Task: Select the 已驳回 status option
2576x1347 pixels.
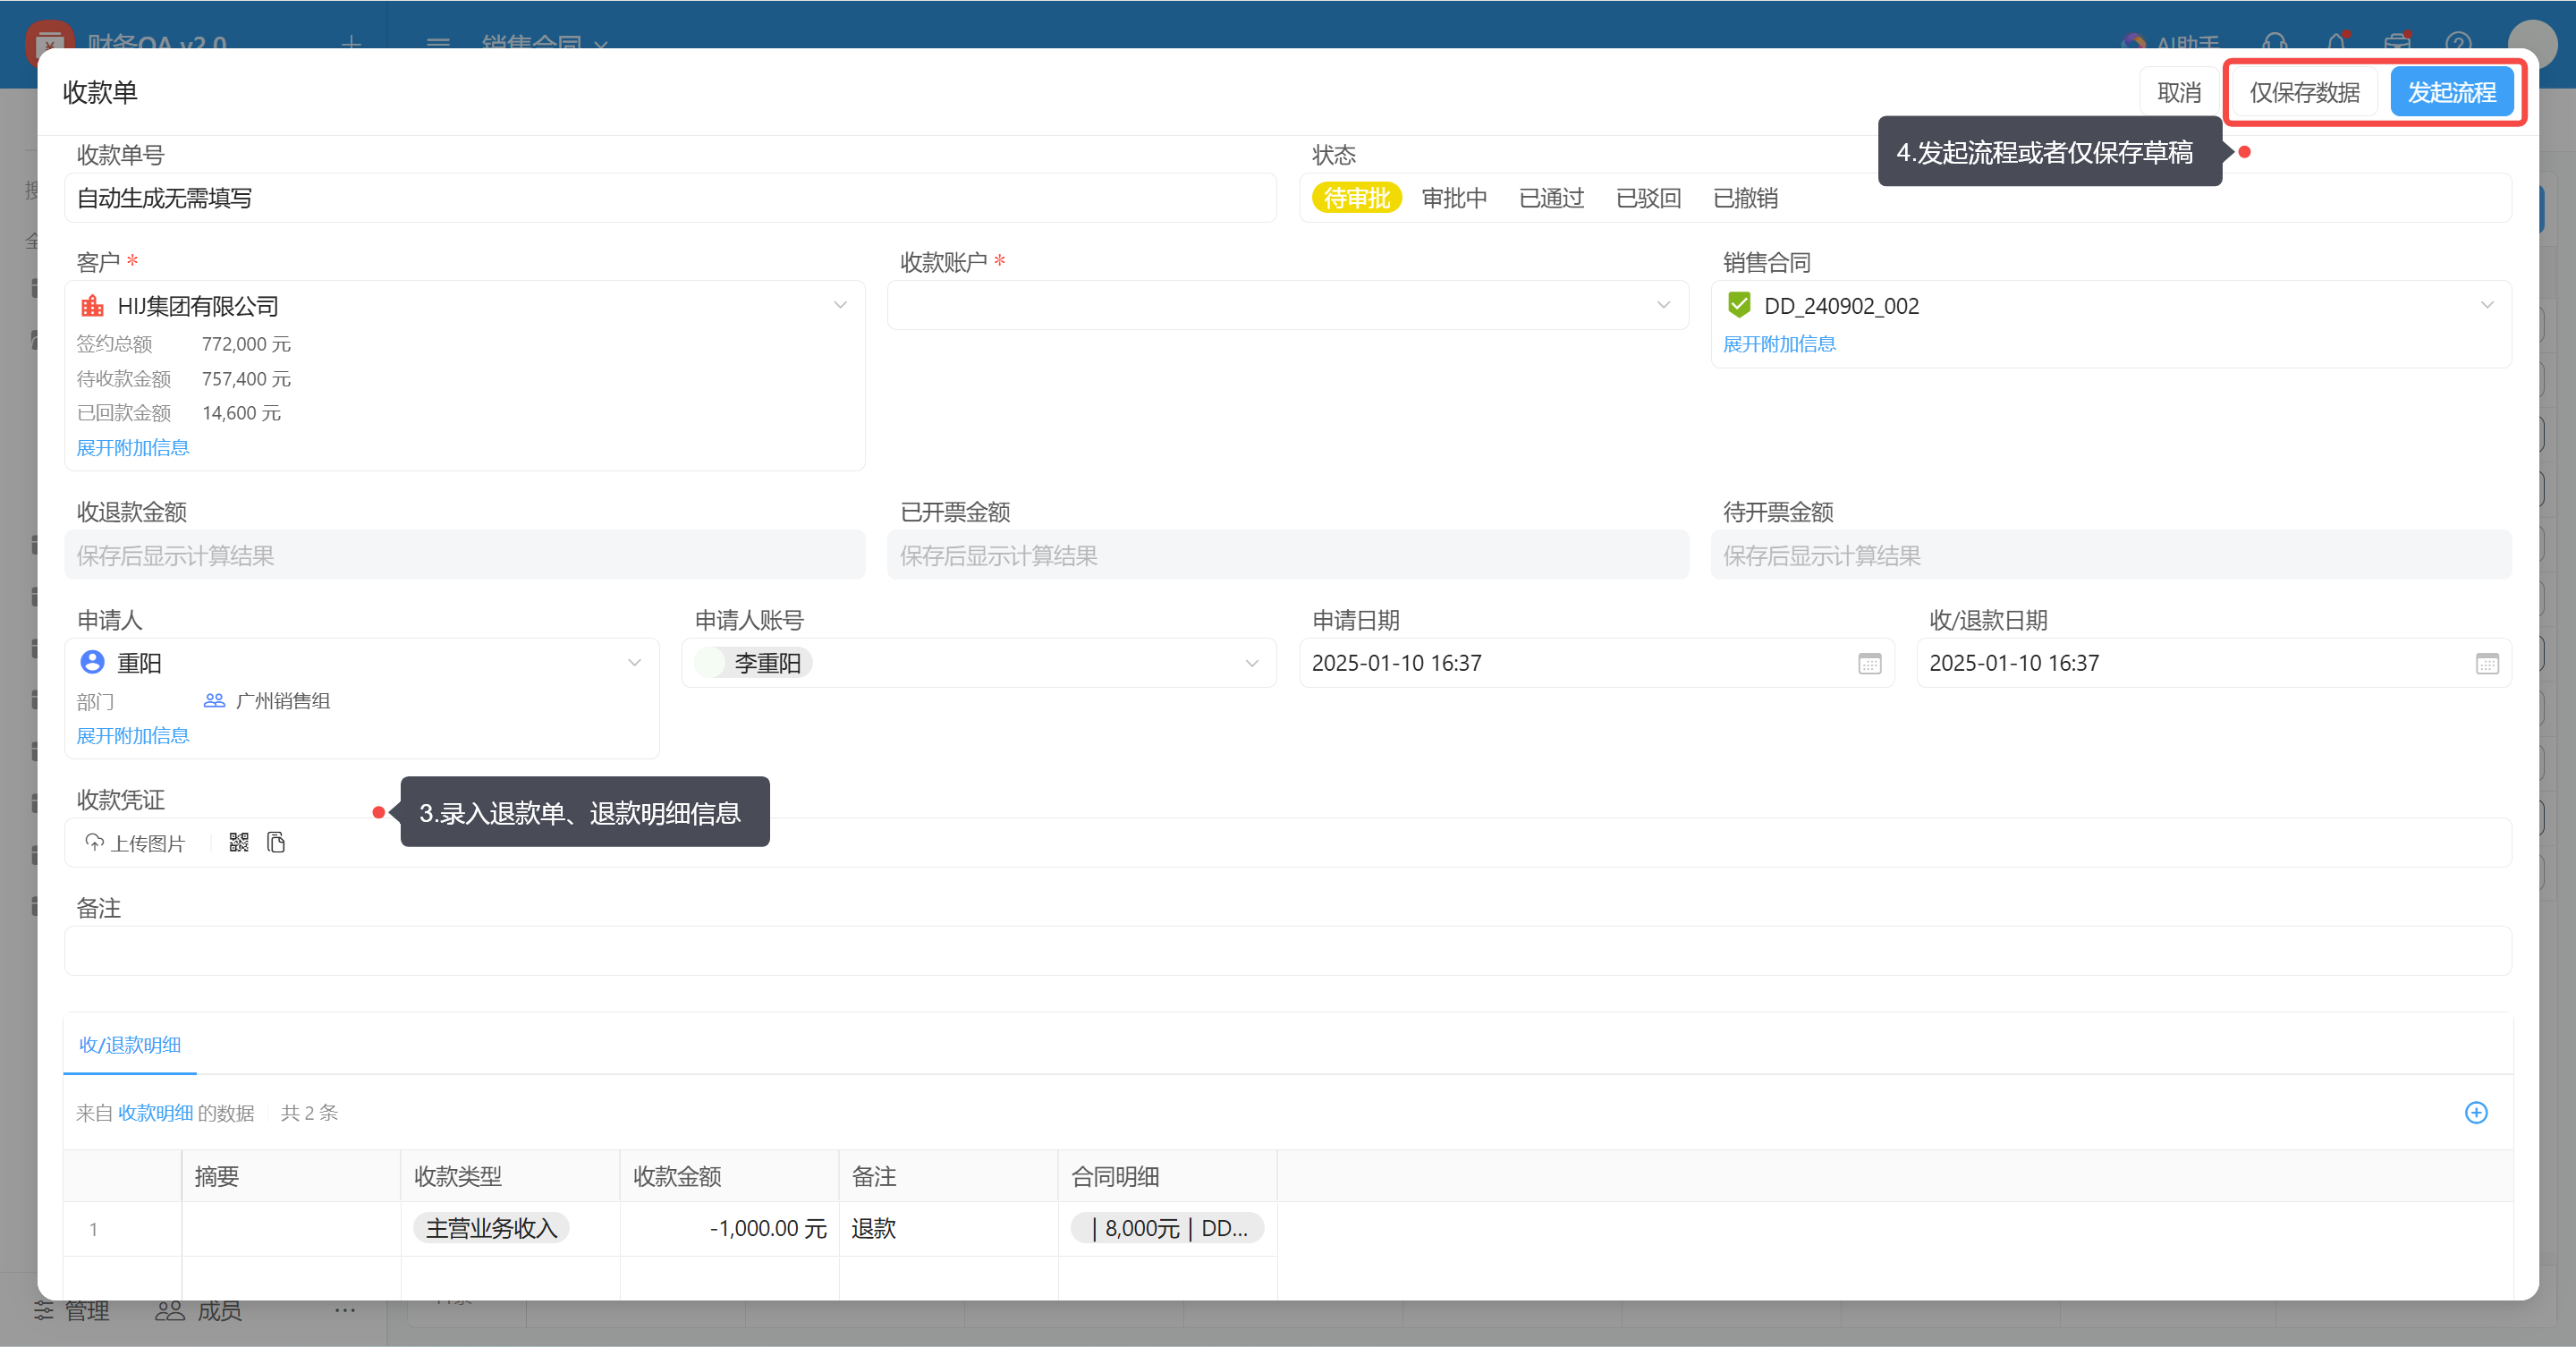Action: point(1648,198)
